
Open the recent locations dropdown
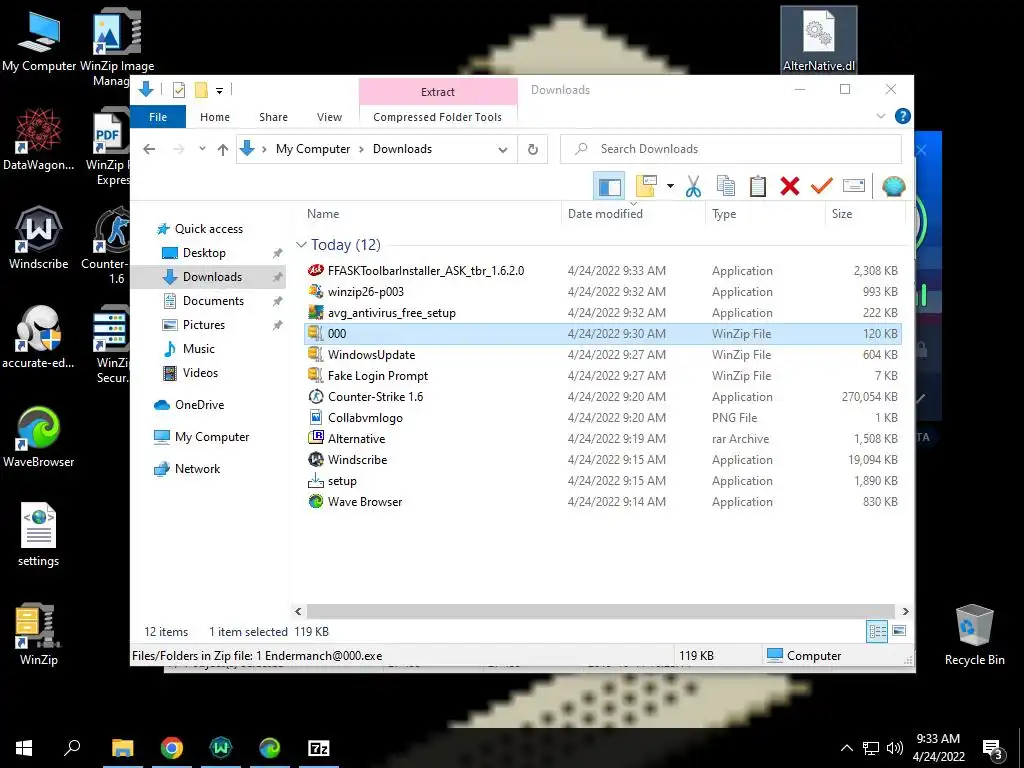click(202, 149)
